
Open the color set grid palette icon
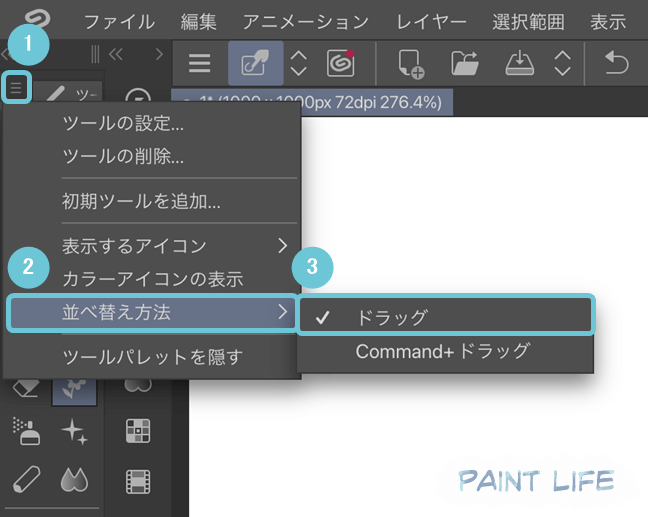[138, 431]
